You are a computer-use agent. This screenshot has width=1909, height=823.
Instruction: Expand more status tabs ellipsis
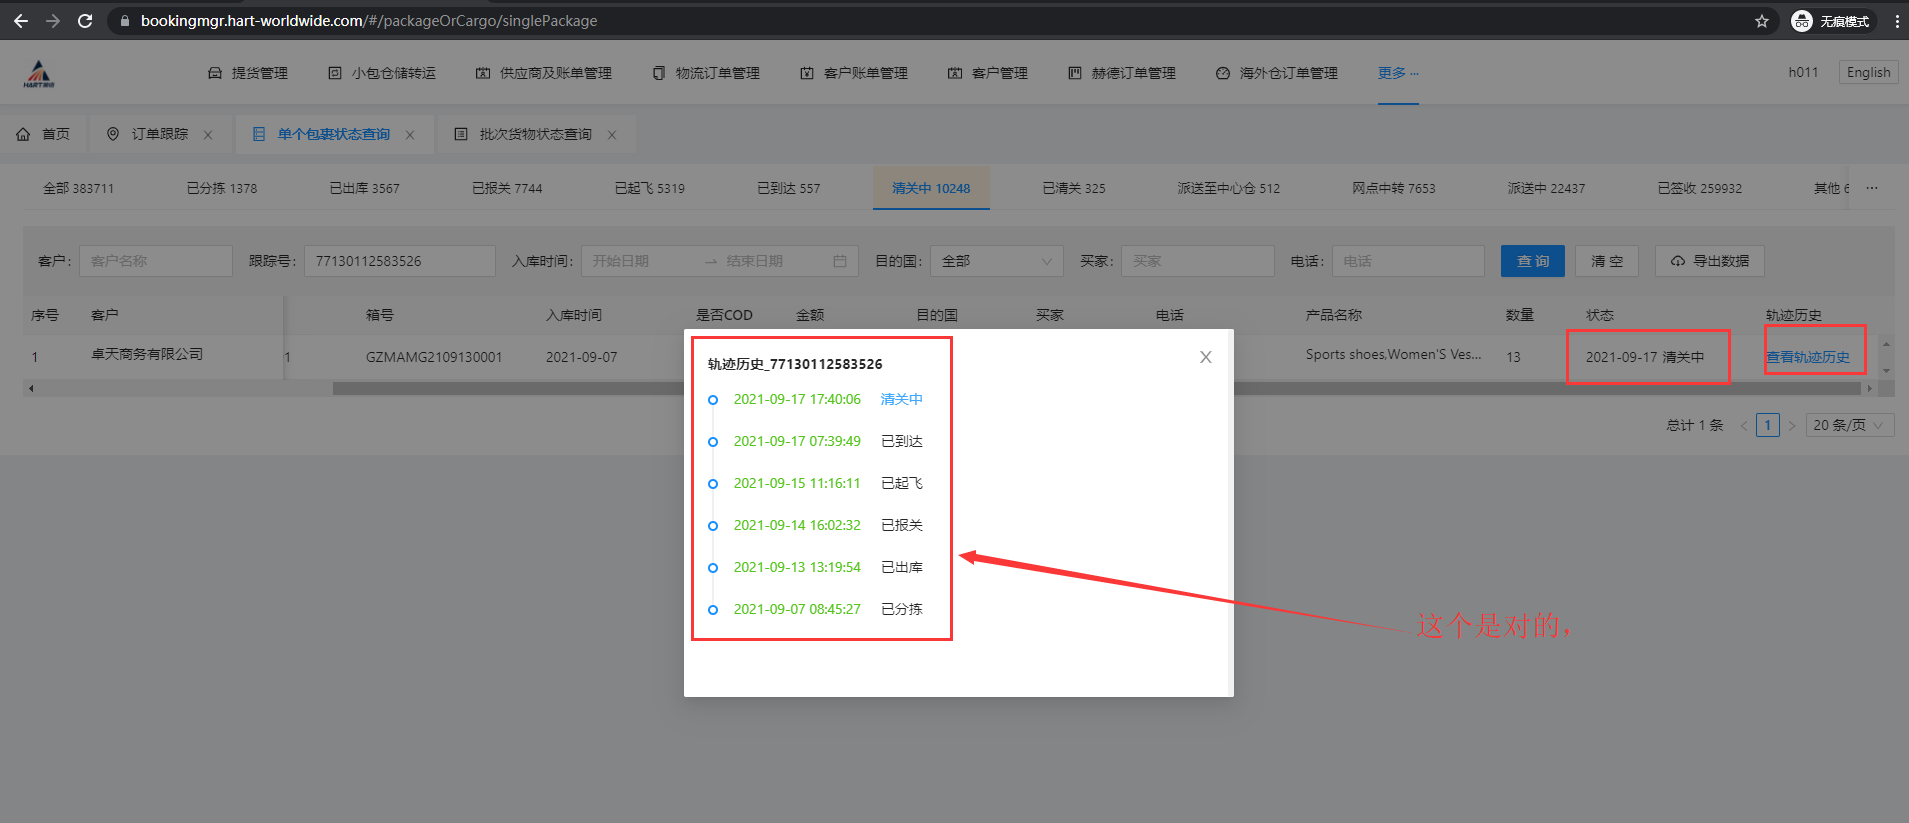point(1871,188)
